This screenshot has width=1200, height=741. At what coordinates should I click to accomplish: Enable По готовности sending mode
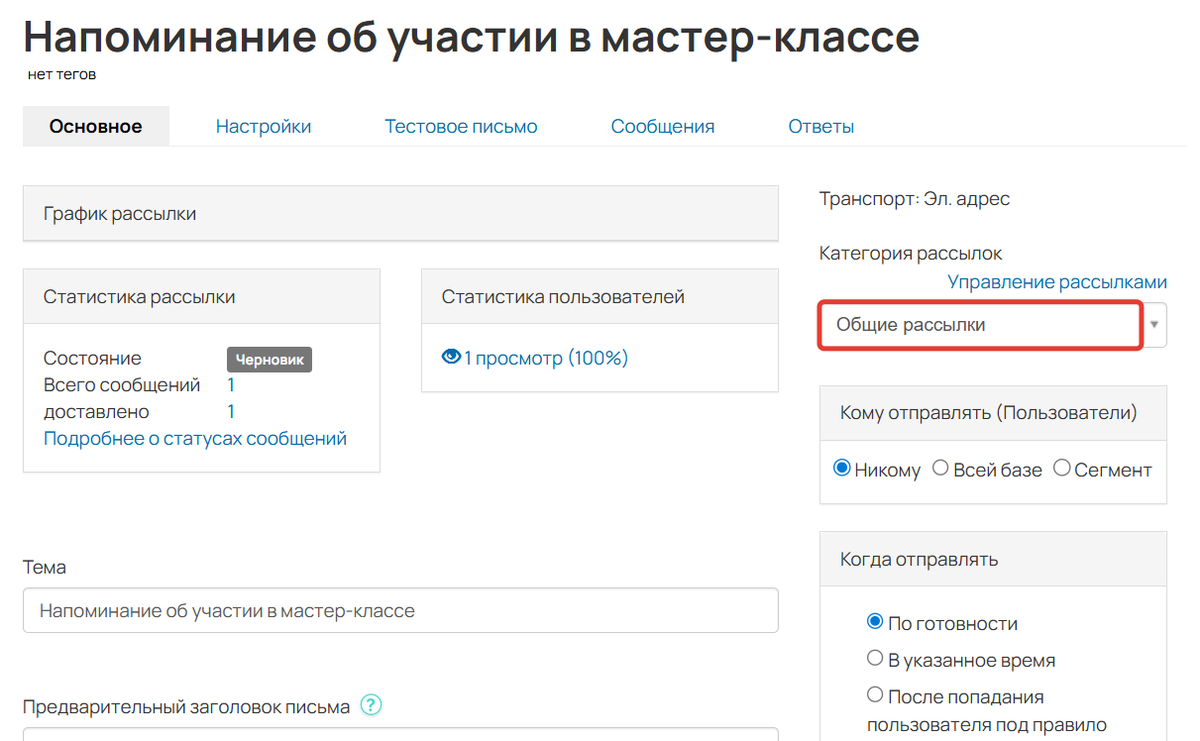[x=874, y=622]
